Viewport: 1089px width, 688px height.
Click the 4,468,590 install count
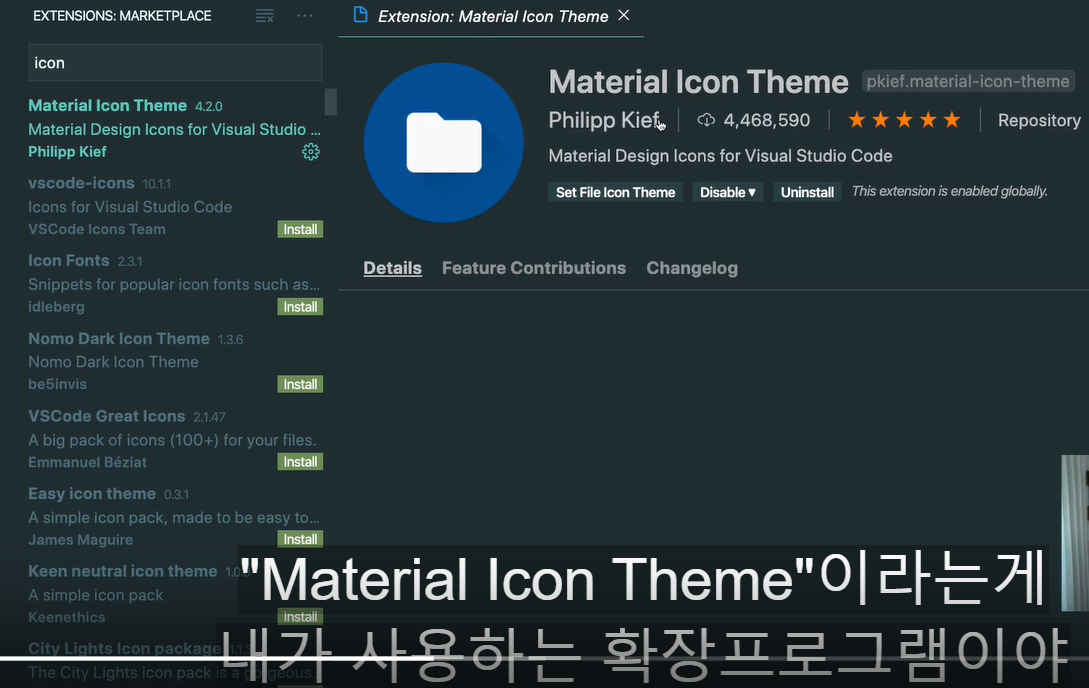point(767,120)
